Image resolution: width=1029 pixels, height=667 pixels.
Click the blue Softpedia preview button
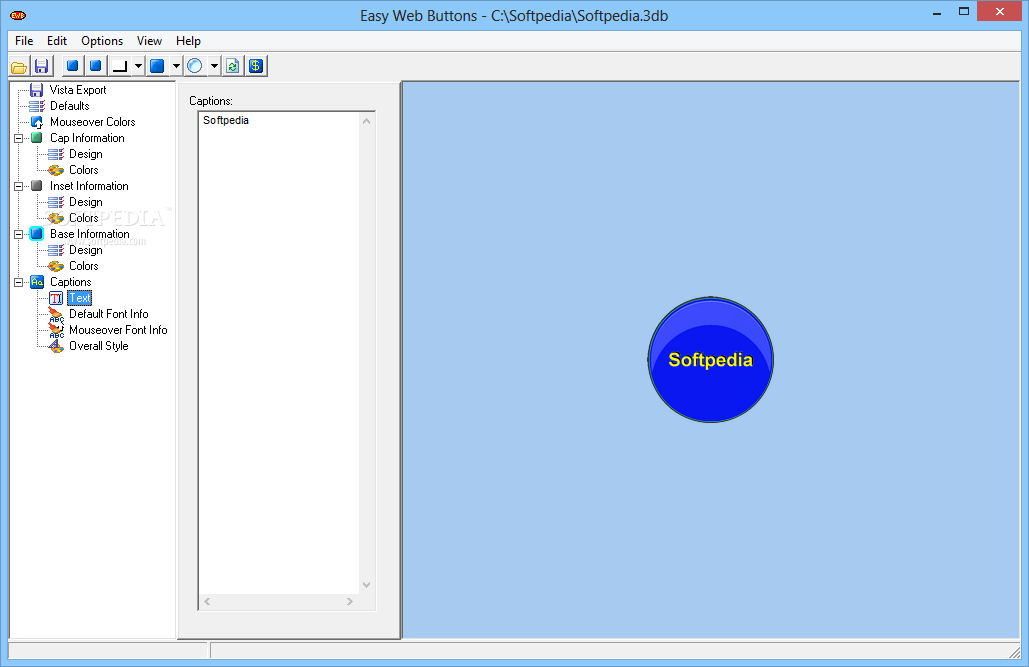[711, 360]
